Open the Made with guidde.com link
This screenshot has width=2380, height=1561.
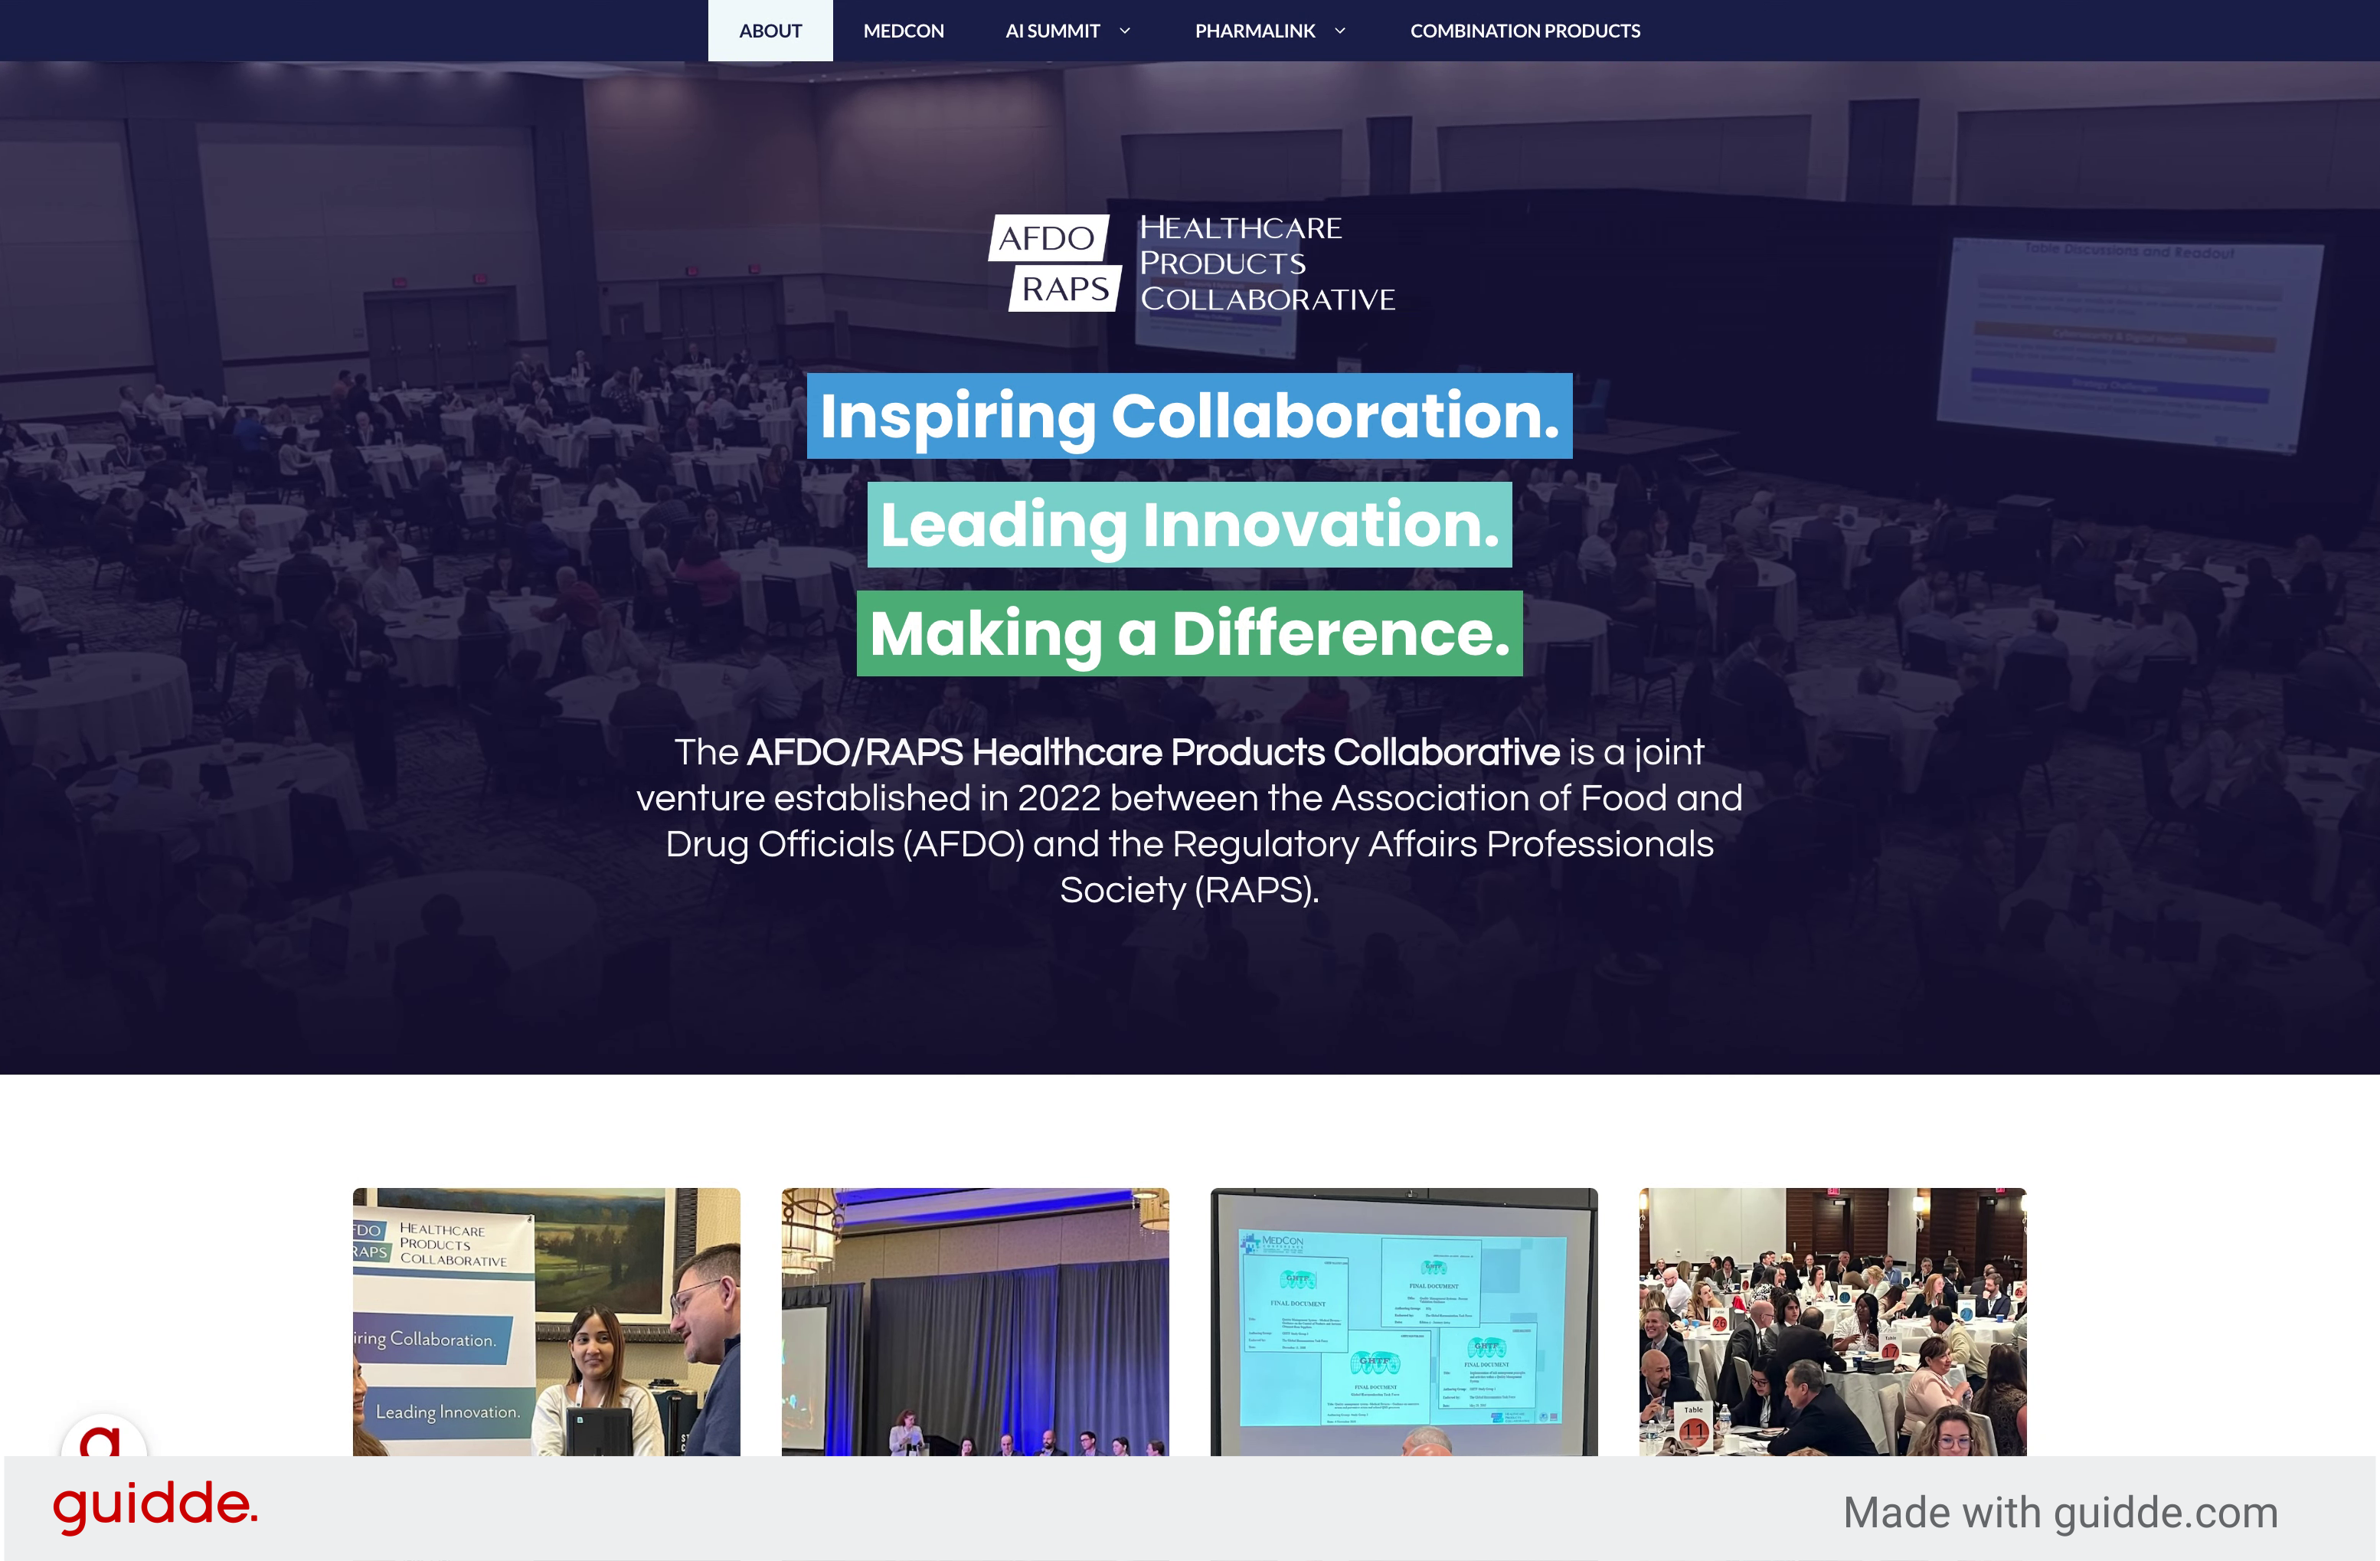click(x=2060, y=1512)
